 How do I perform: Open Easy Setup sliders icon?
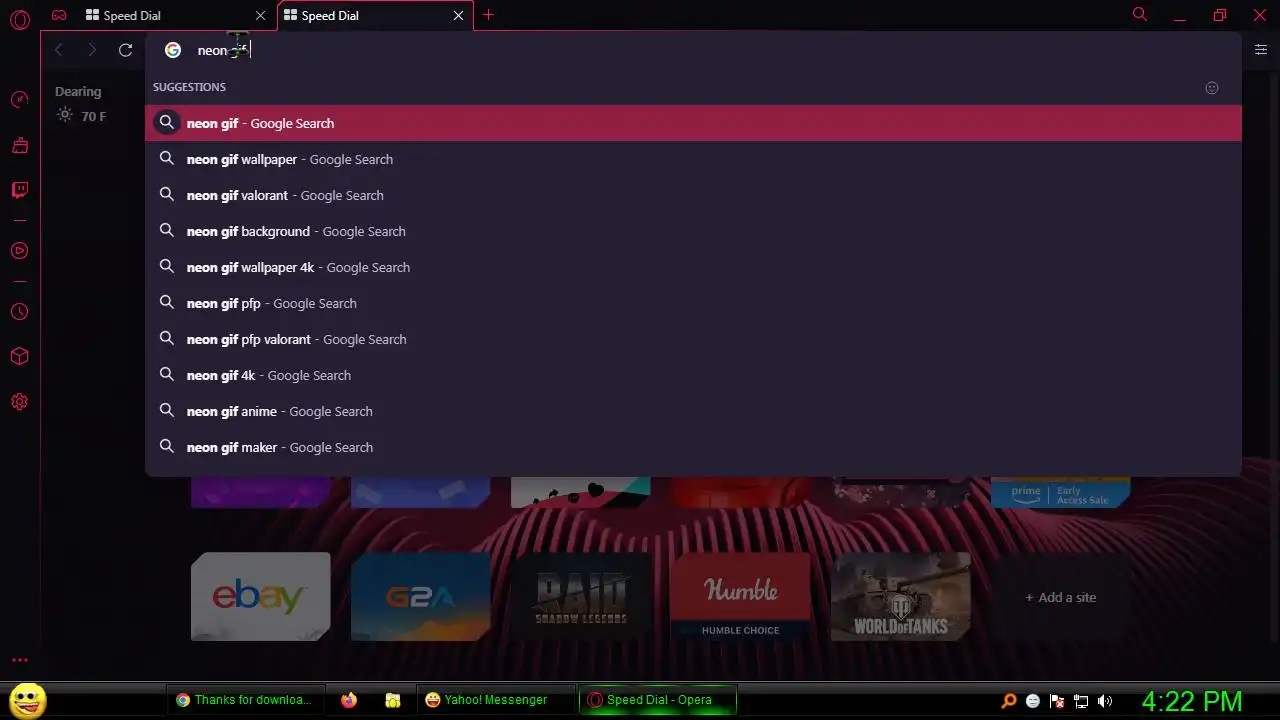[x=1260, y=50]
